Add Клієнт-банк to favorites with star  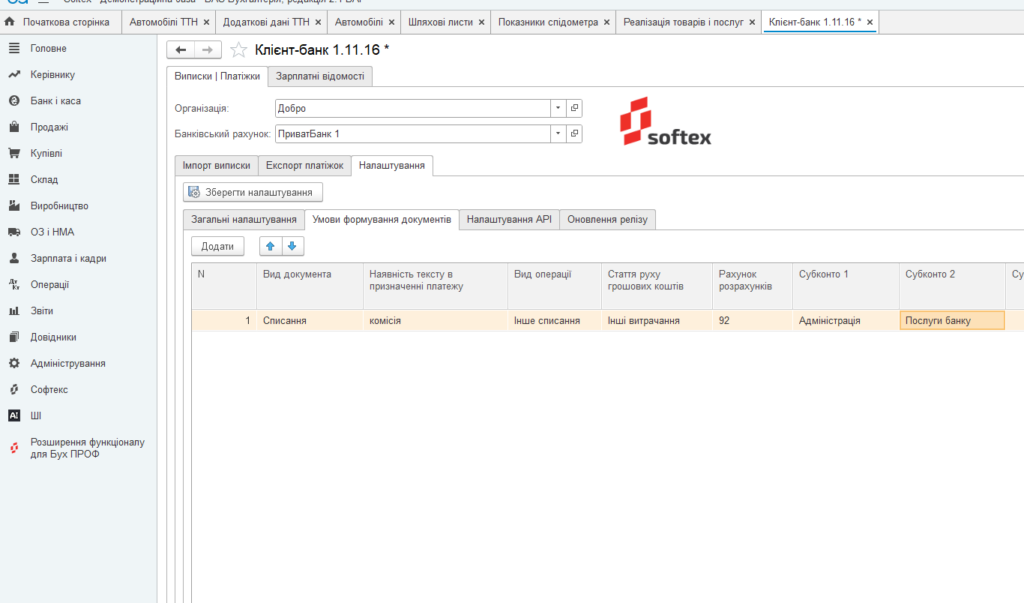(x=238, y=50)
